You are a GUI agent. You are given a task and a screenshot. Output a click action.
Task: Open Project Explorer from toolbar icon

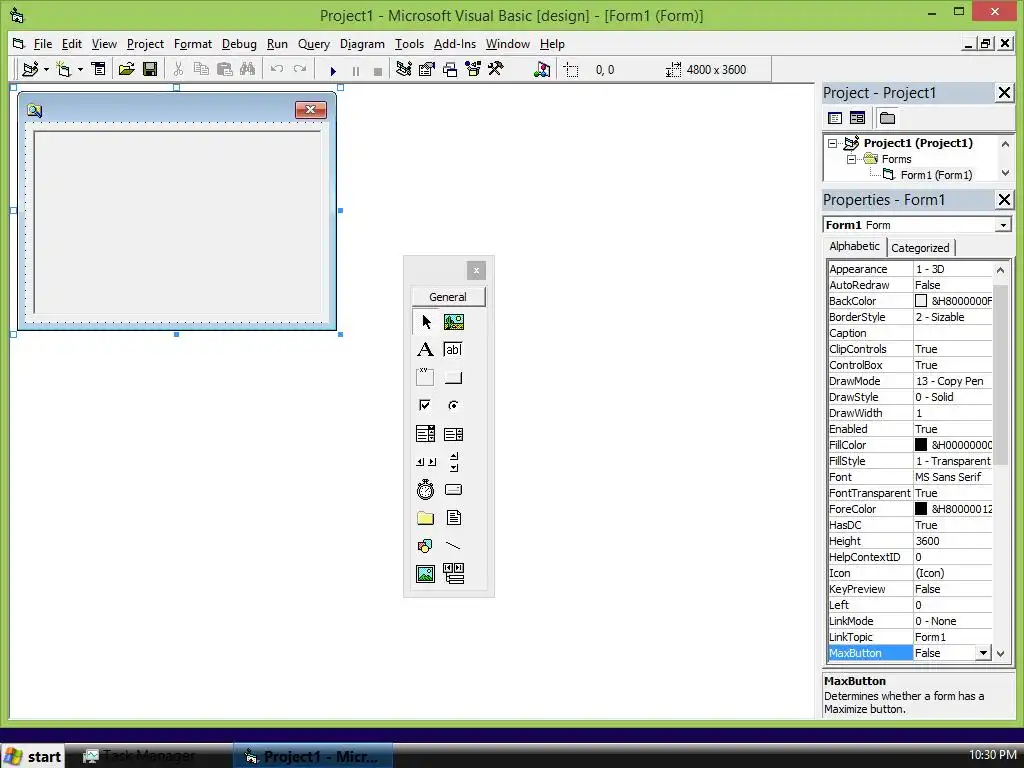tap(404, 69)
